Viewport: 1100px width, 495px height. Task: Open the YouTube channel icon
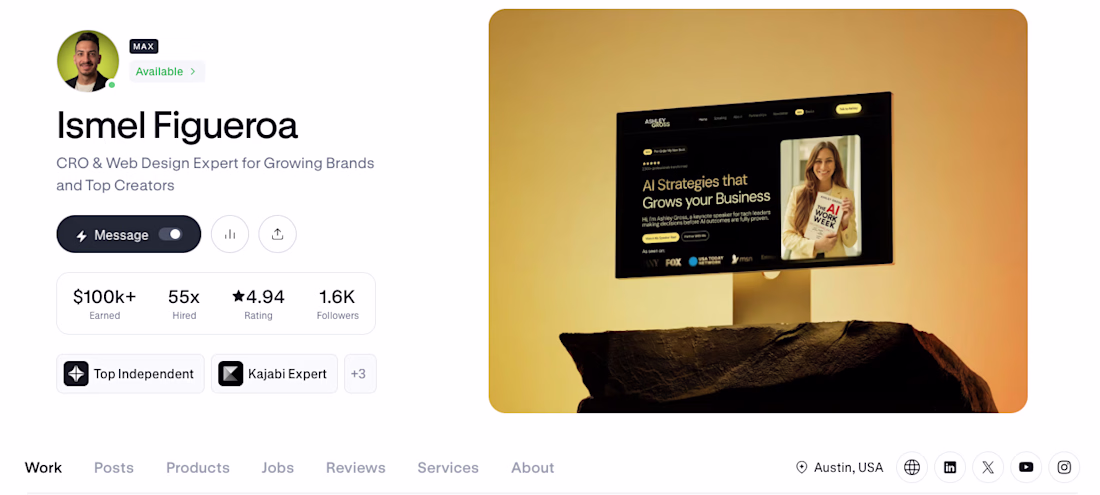click(x=1026, y=467)
